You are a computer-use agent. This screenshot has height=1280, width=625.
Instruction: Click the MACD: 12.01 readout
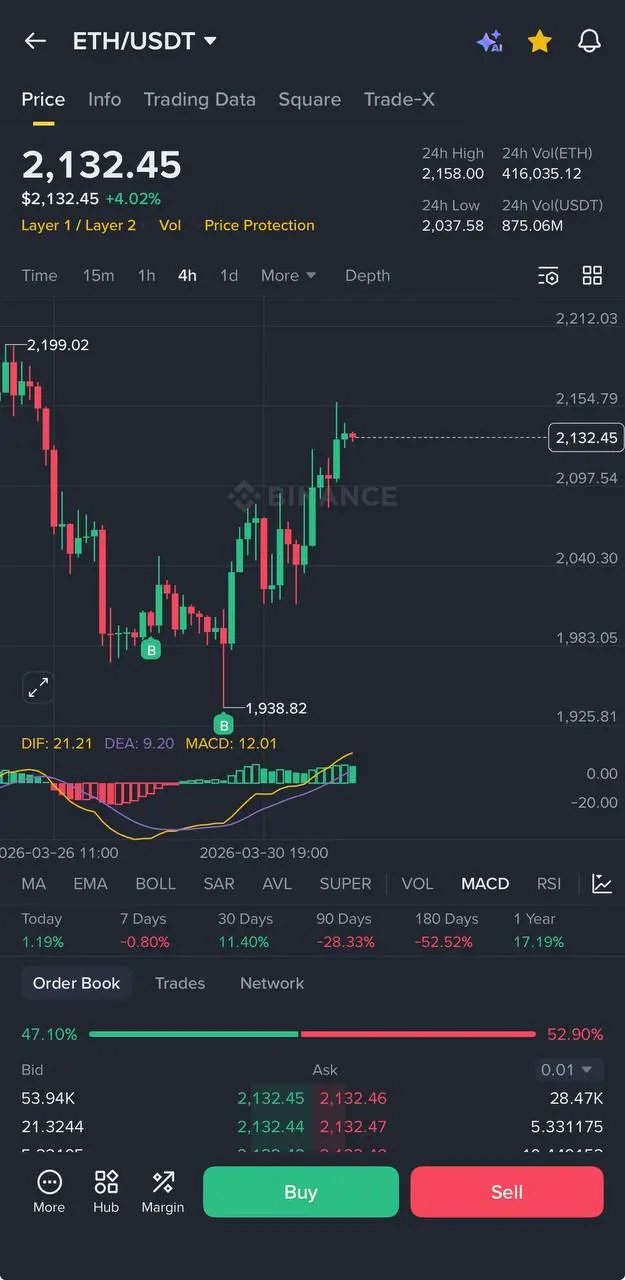231,743
